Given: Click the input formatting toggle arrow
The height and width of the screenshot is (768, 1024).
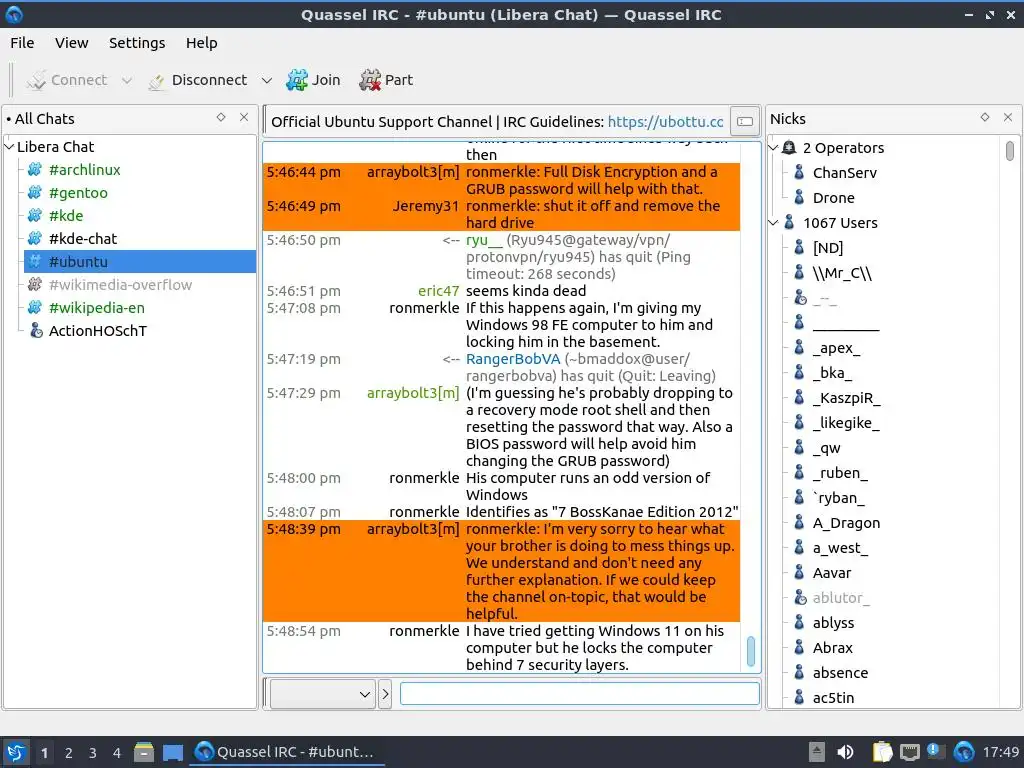Looking at the screenshot, I should coord(385,694).
